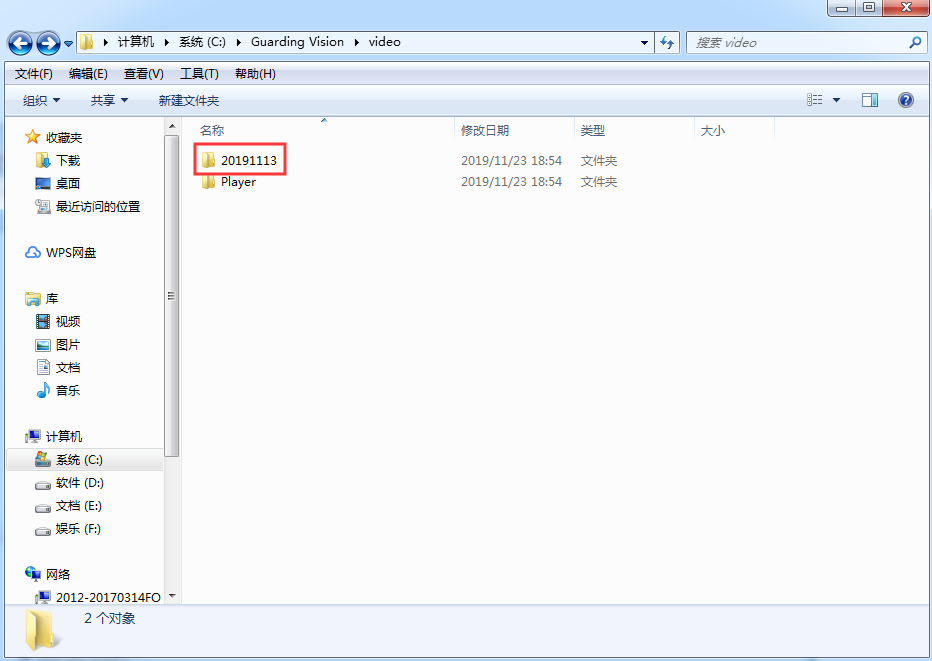
Task: Select Guarding Vision in the address breadcrumb
Action: coord(297,42)
